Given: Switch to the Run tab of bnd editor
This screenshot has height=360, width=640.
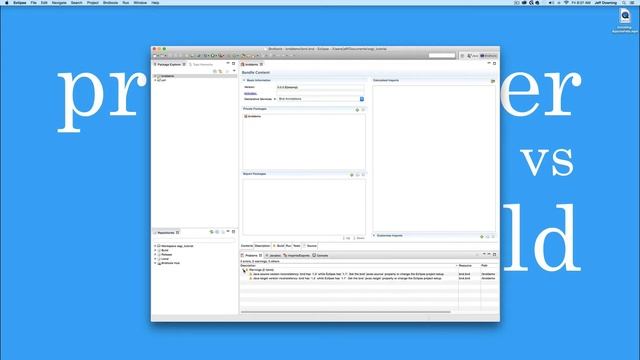Looking at the screenshot, I should pyautogui.click(x=289, y=246).
